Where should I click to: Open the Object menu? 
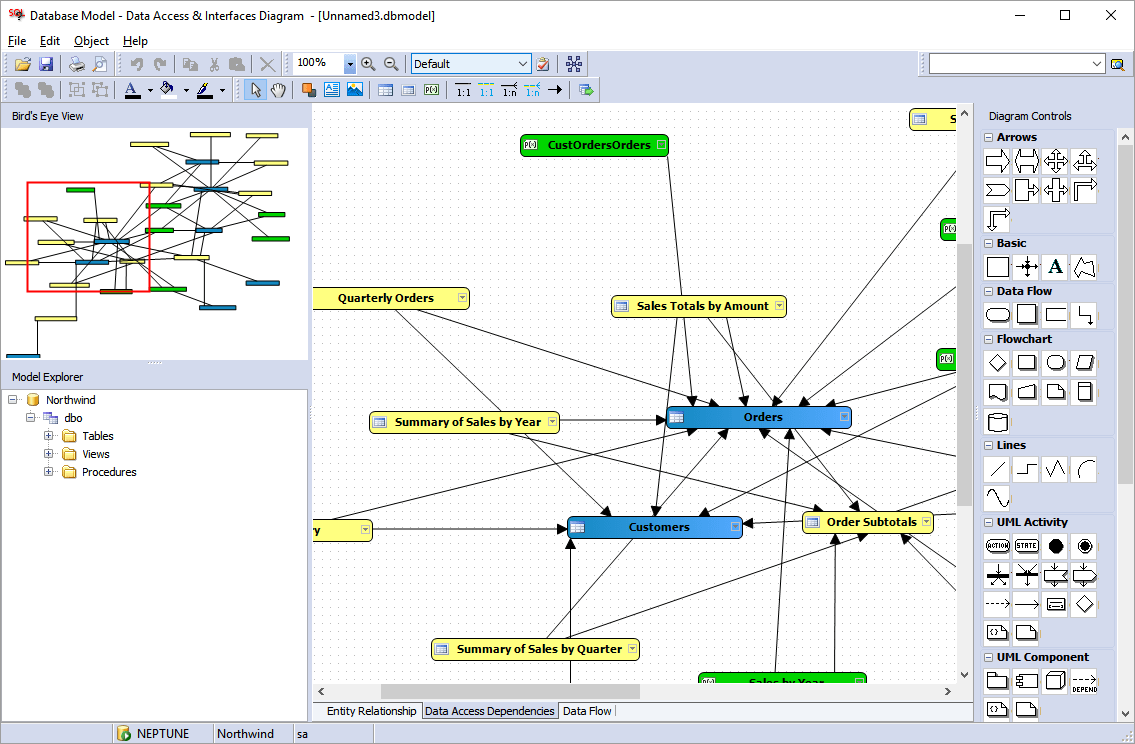(x=91, y=41)
